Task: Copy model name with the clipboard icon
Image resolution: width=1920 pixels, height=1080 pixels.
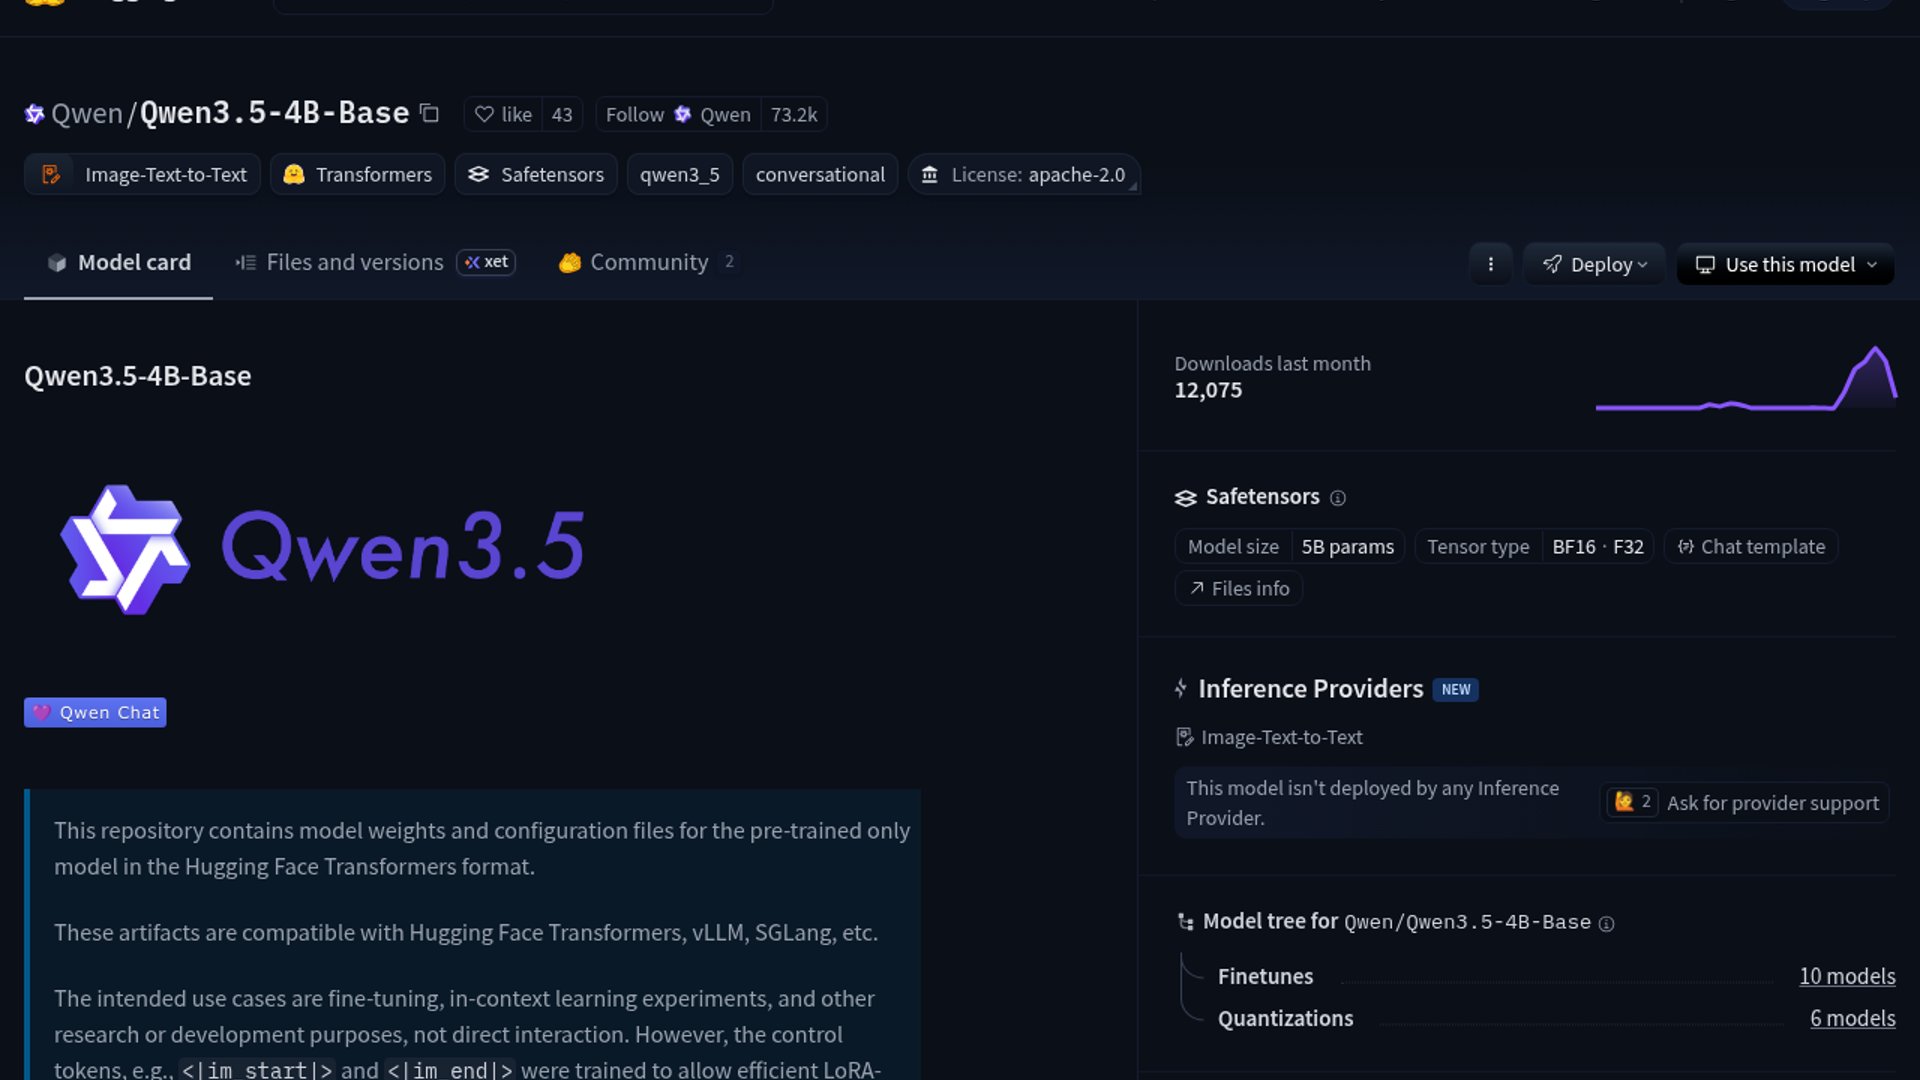Action: (x=429, y=113)
